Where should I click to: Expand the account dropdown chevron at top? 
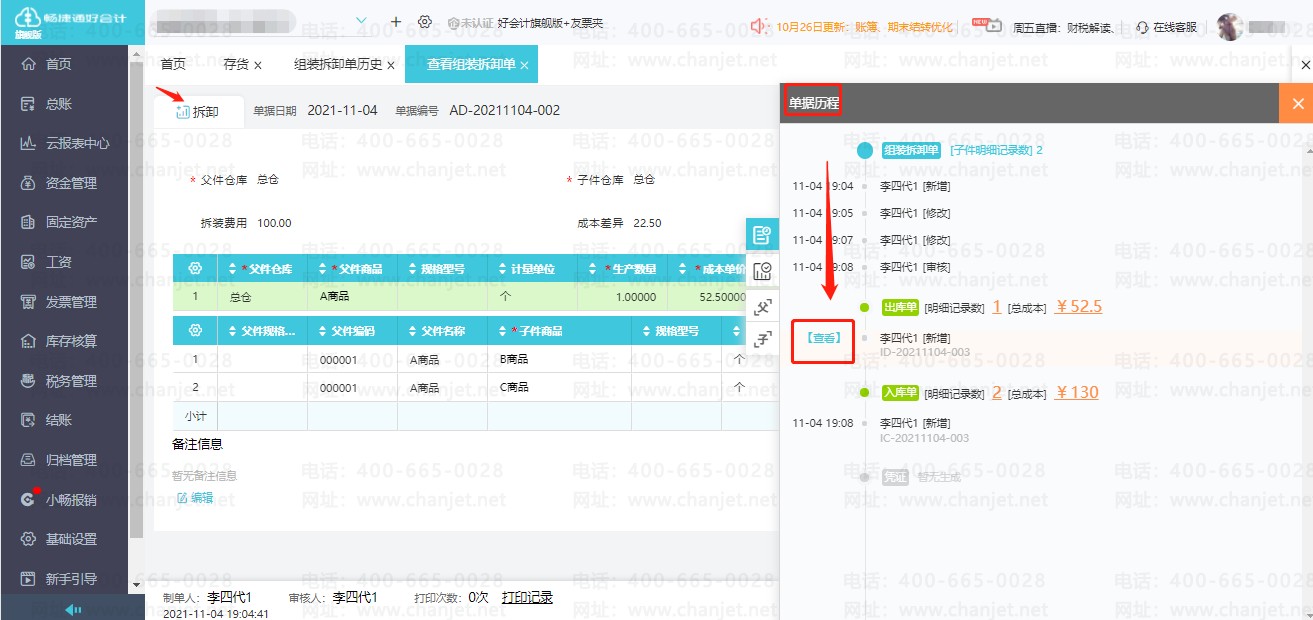(x=361, y=21)
